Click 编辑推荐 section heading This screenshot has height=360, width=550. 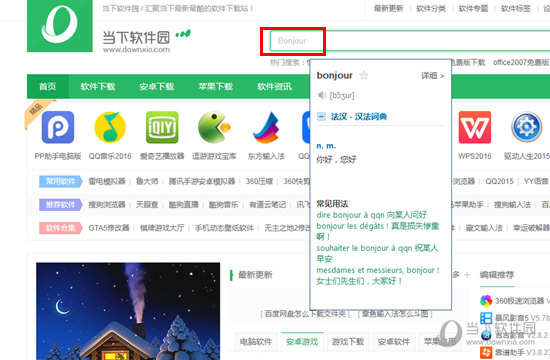pyautogui.click(x=497, y=275)
